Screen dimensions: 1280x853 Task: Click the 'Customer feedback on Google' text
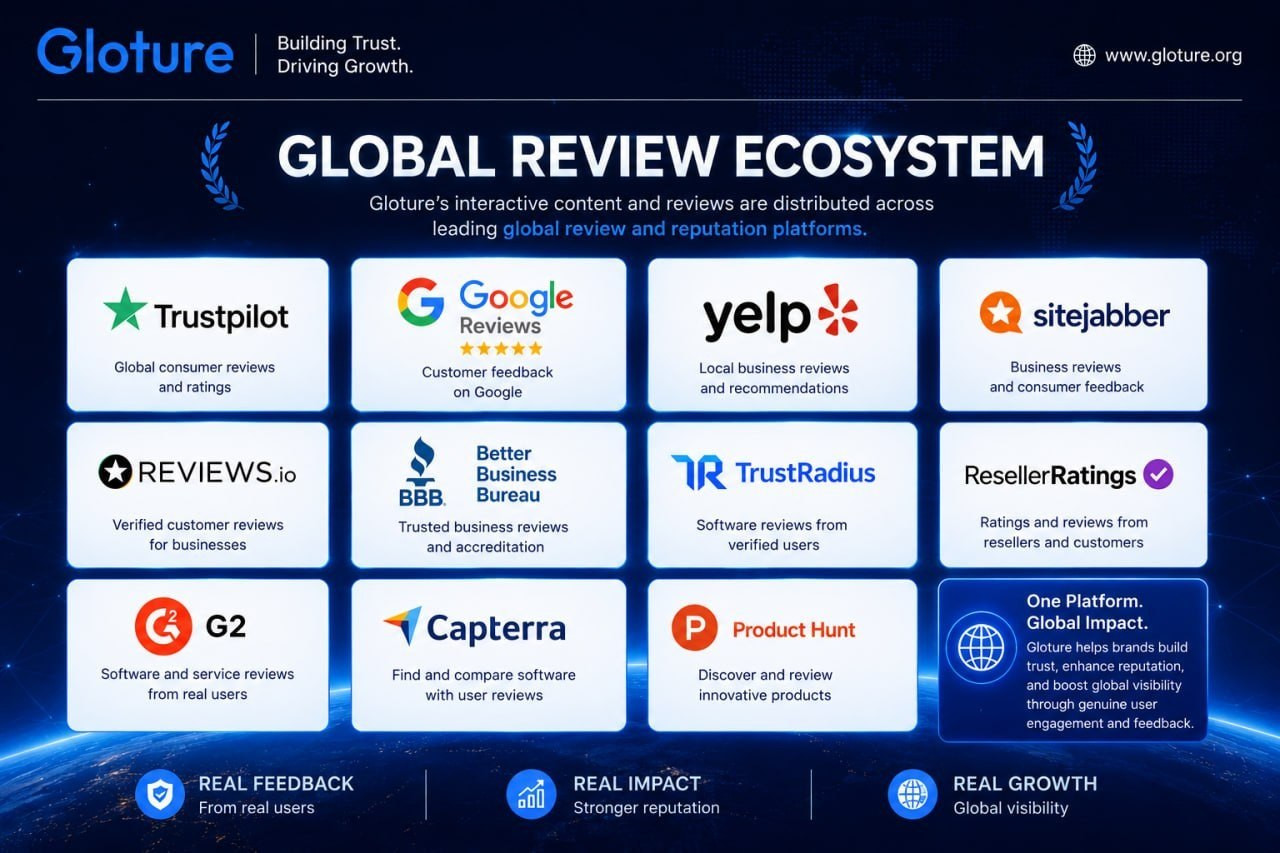point(487,382)
